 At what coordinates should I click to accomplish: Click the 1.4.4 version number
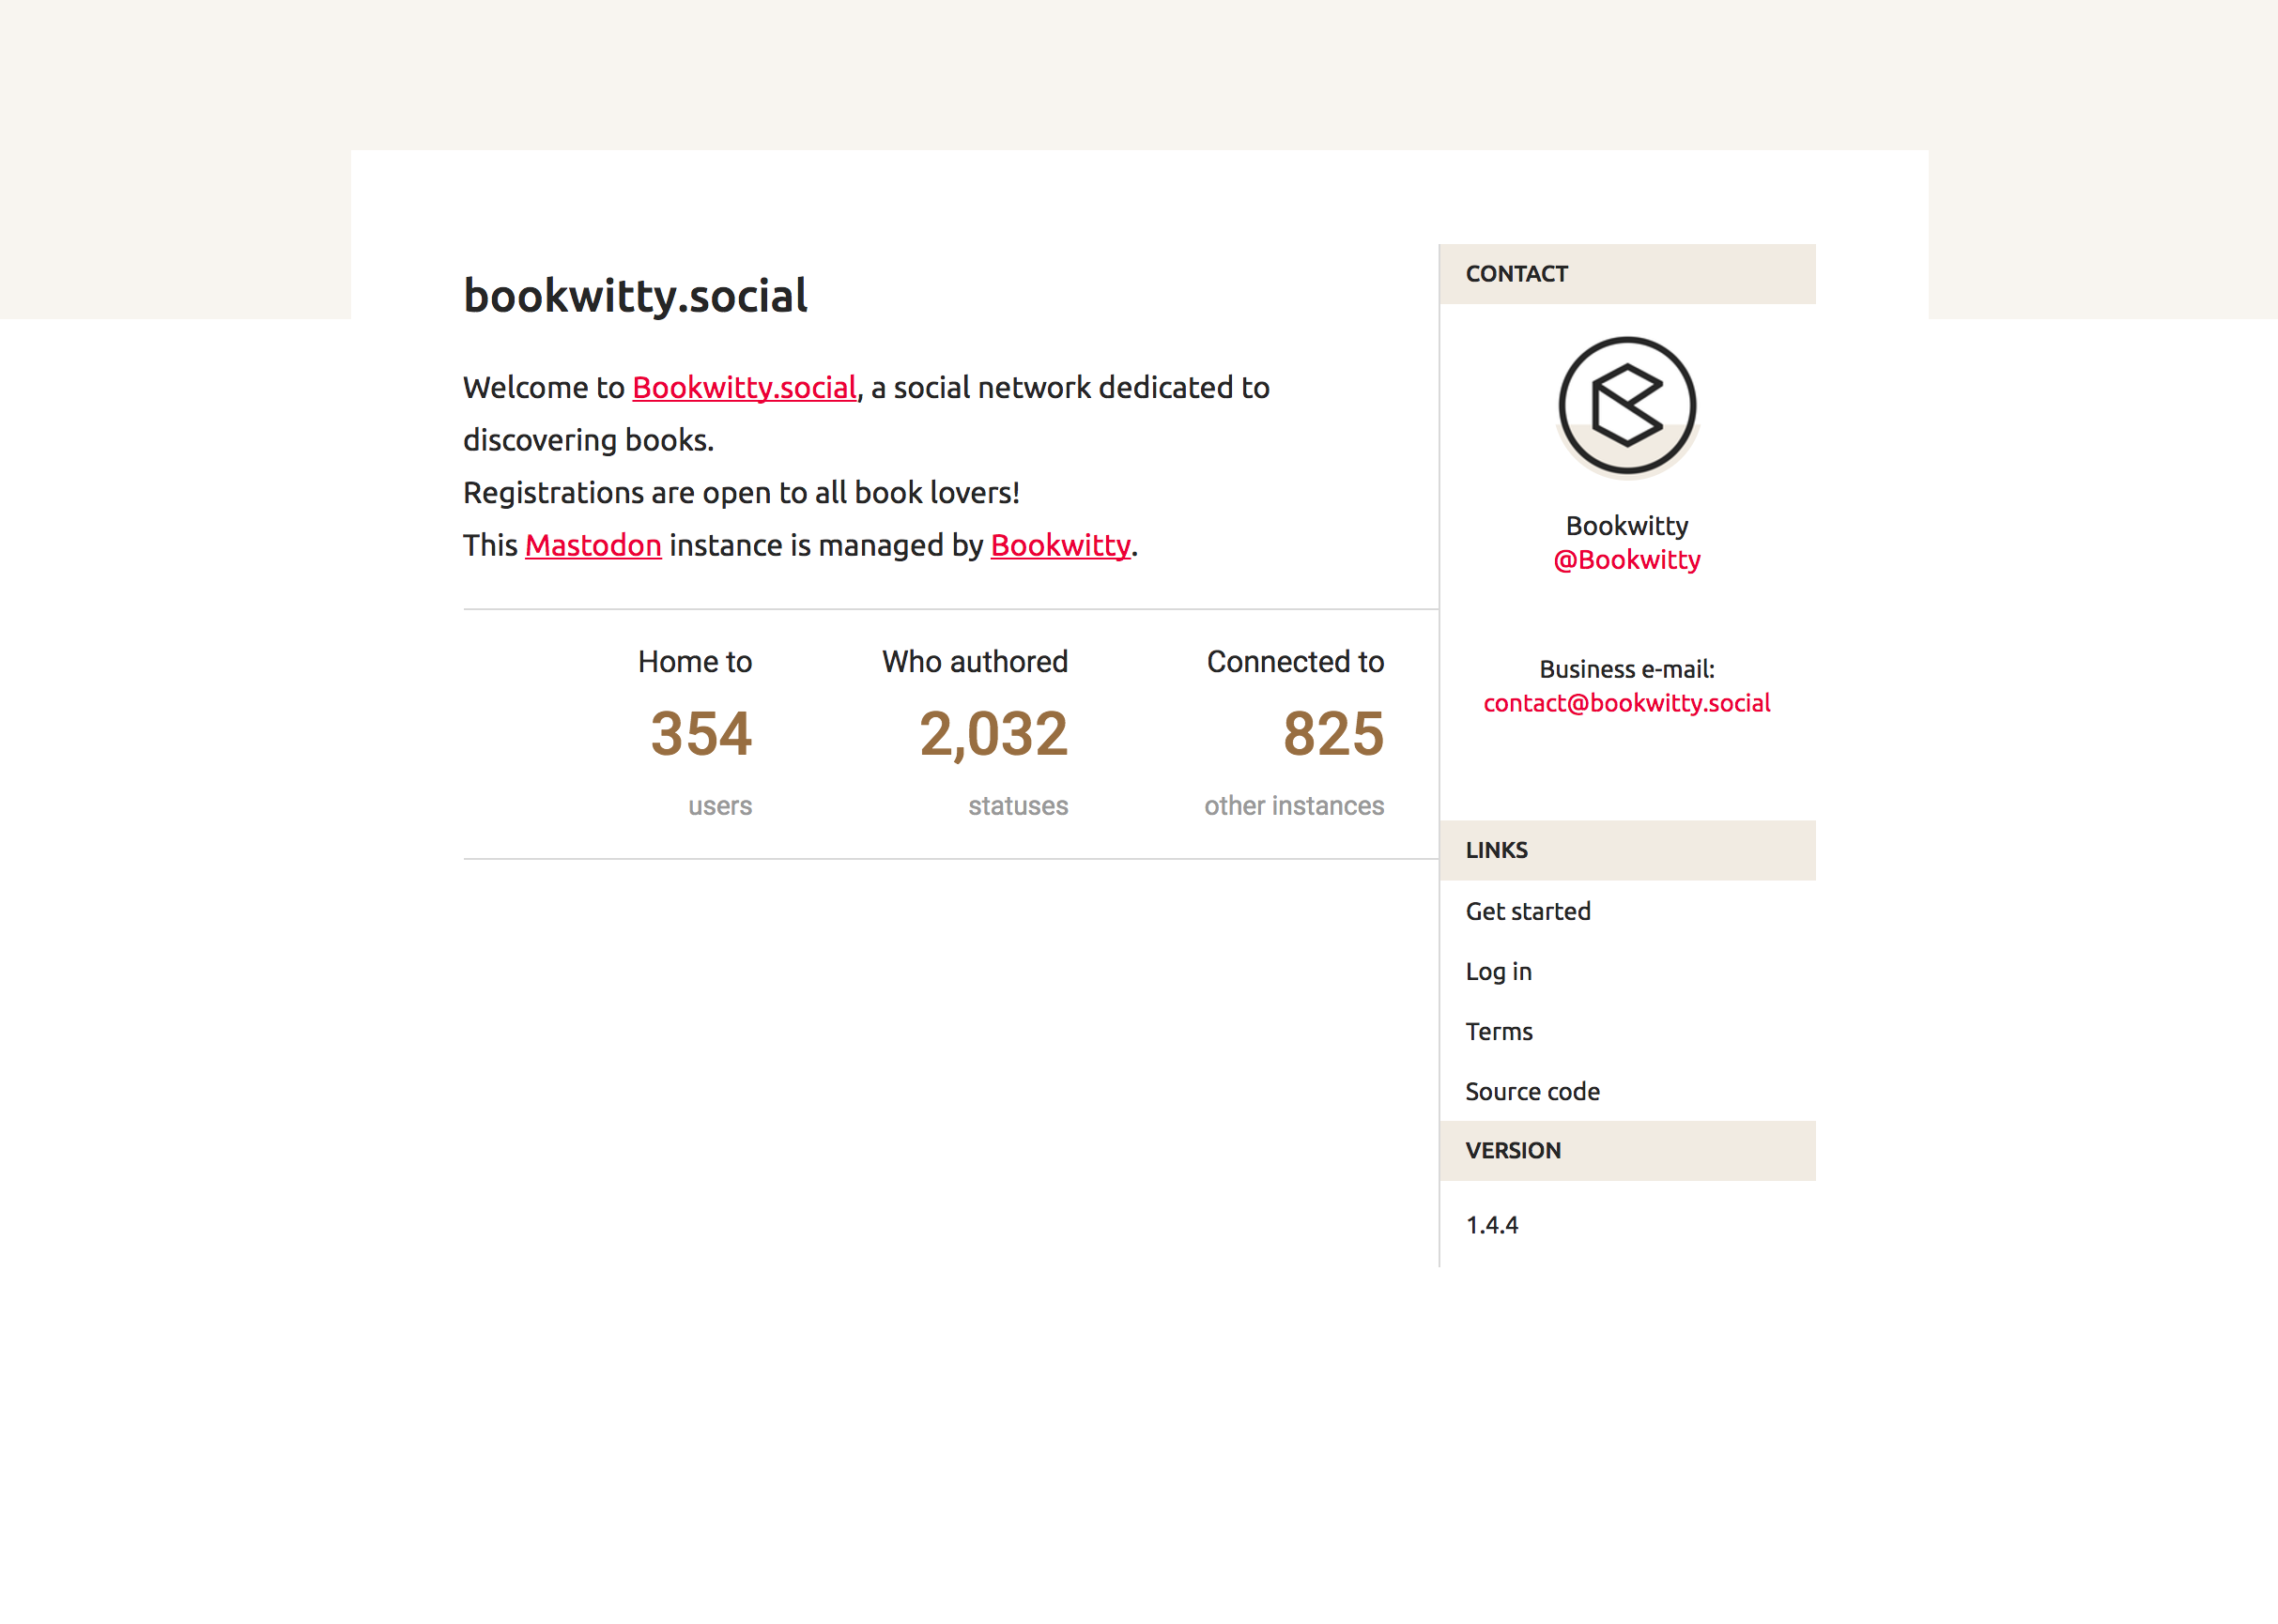coord(1491,1225)
